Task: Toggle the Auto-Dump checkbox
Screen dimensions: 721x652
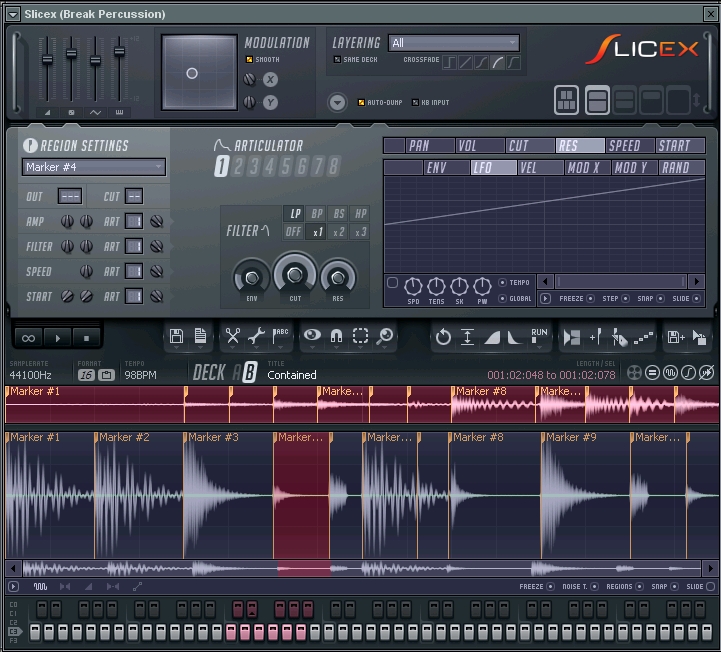Action: [x=361, y=102]
